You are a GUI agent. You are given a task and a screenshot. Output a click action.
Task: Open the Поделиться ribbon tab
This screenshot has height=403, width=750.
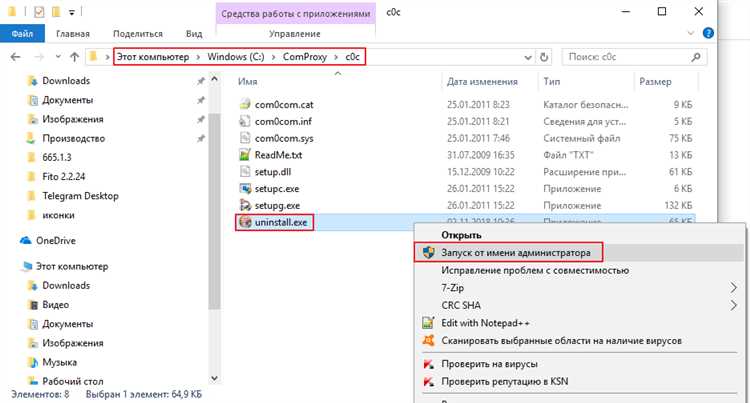pos(138,34)
